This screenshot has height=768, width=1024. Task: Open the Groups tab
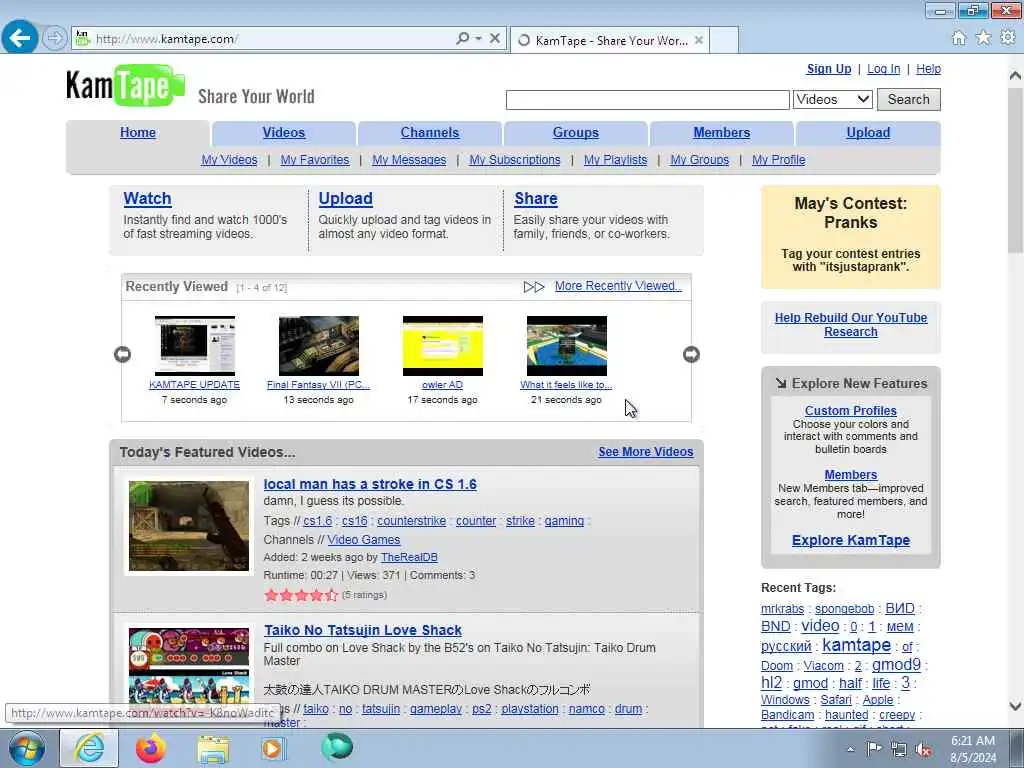point(575,133)
